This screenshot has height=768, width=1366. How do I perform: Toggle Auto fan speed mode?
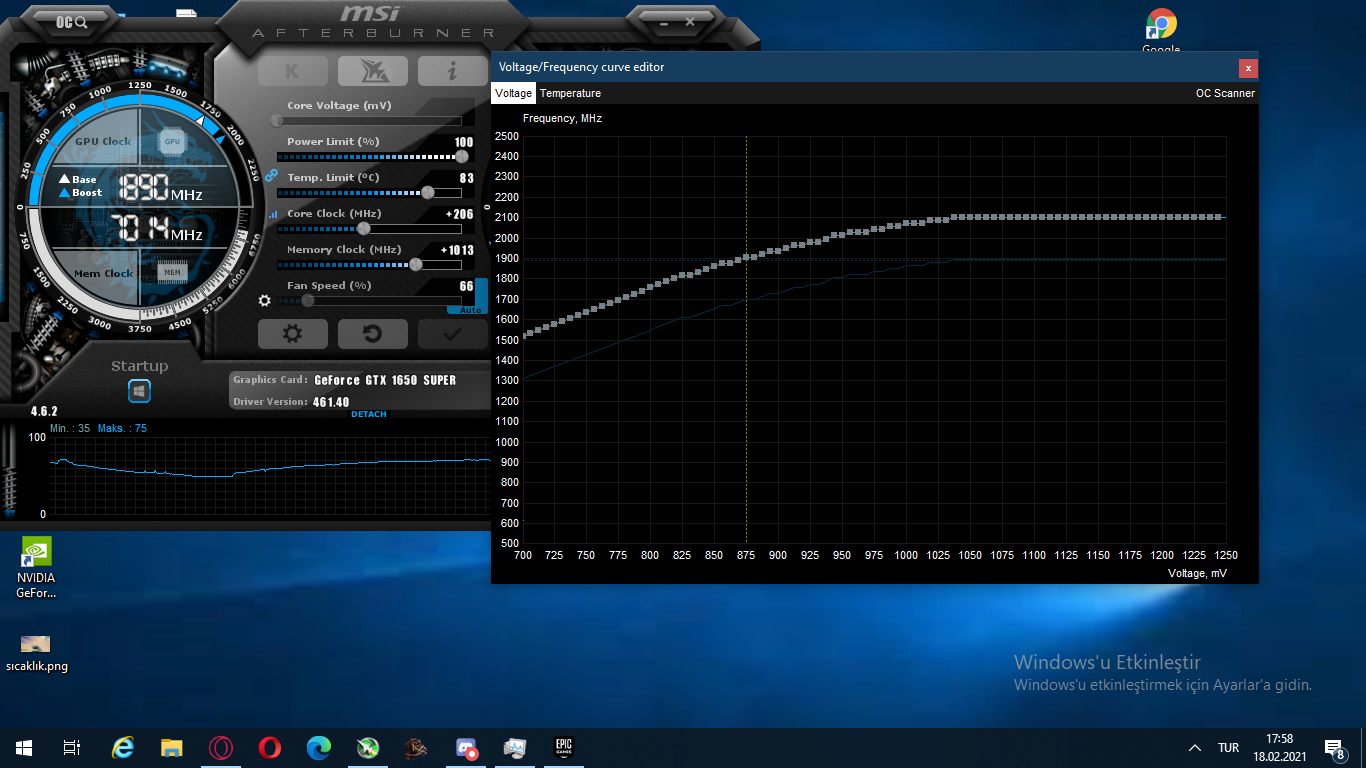[470, 310]
